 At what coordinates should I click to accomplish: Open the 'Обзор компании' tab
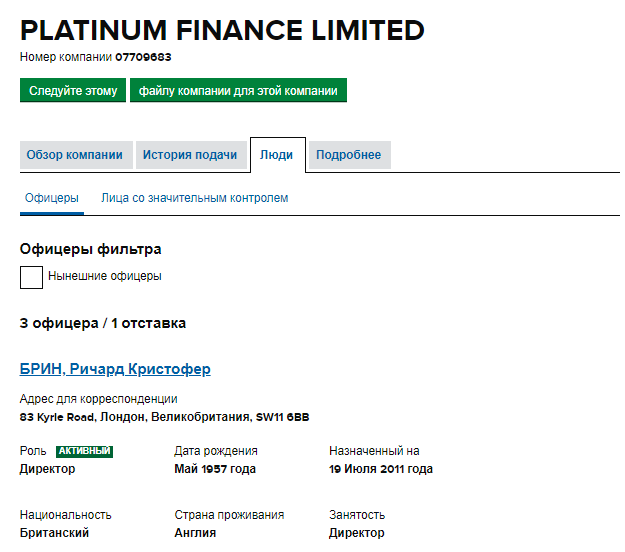click(75, 155)
